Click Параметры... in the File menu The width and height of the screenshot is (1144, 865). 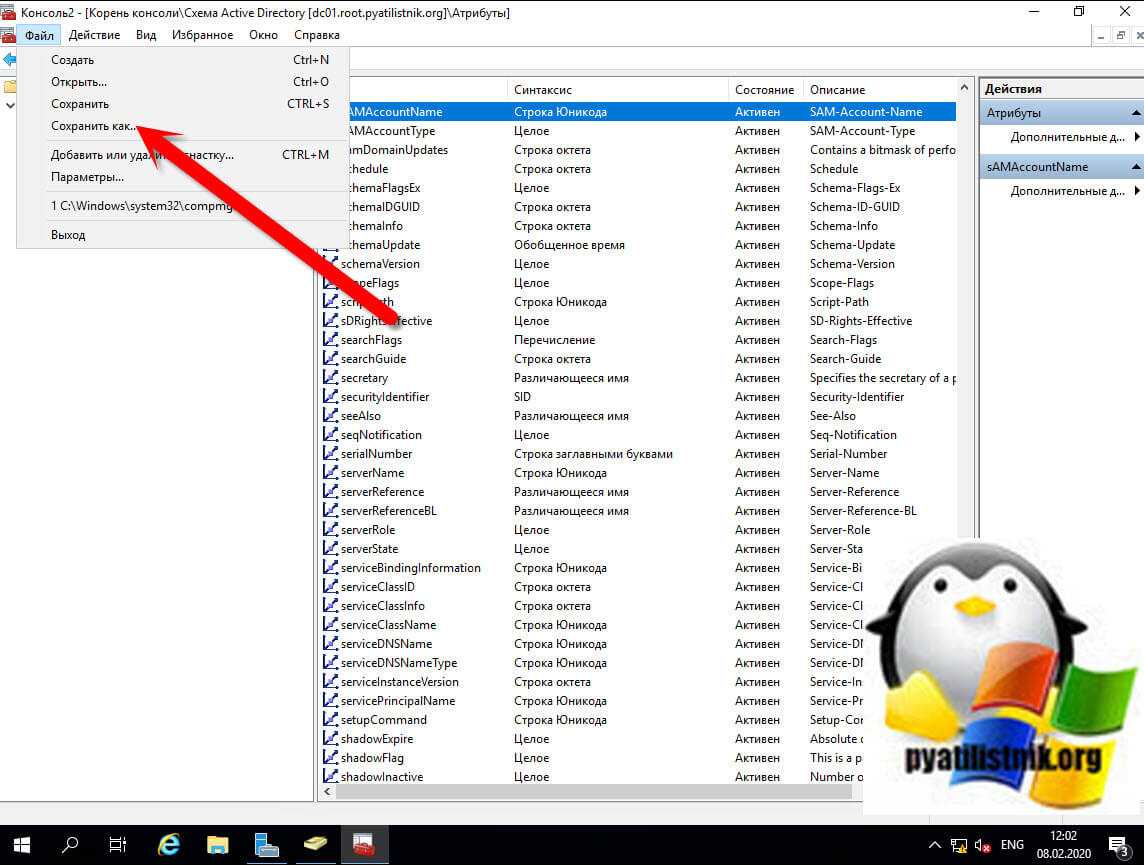(87, 177)
